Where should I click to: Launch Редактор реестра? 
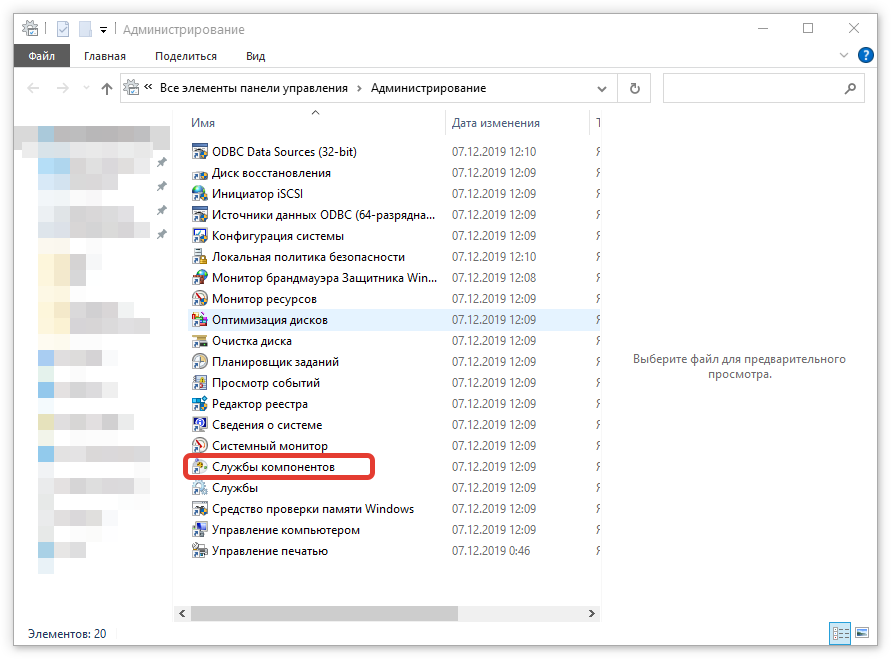click(254, 403)
